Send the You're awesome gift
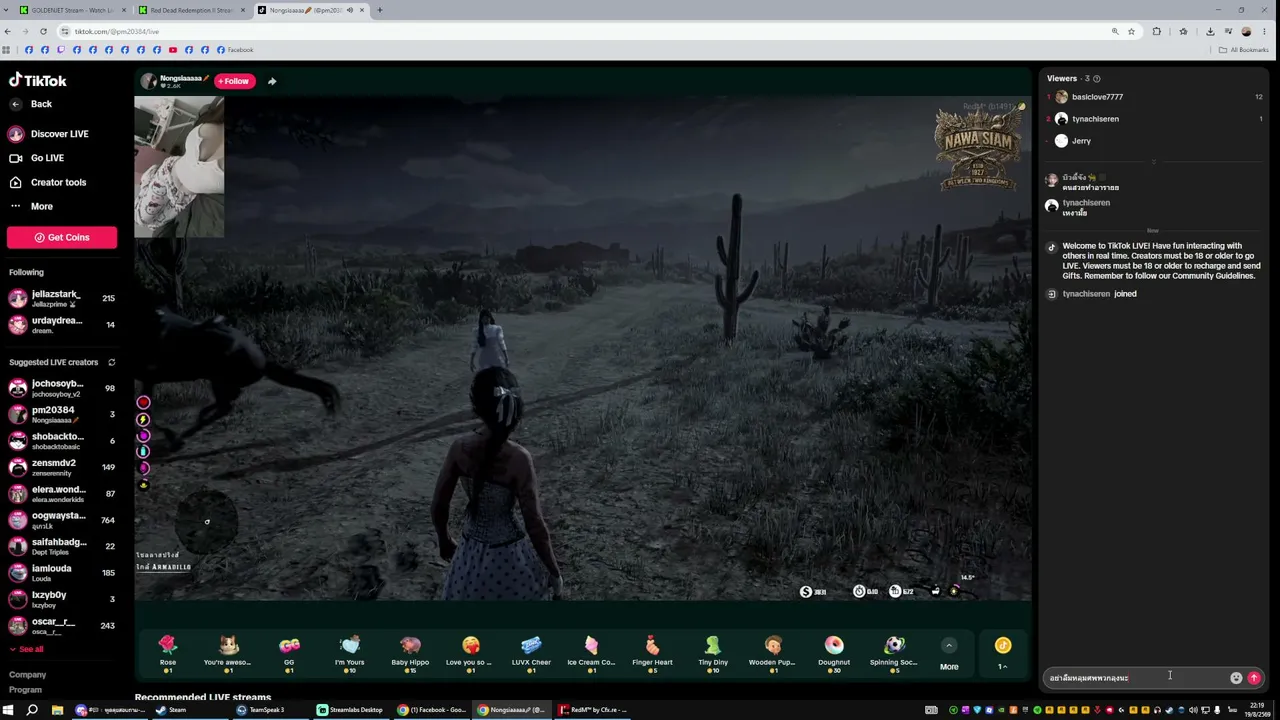Image resolution: width=1280 pixels, height=720 pixels. [x=228, y=651]
